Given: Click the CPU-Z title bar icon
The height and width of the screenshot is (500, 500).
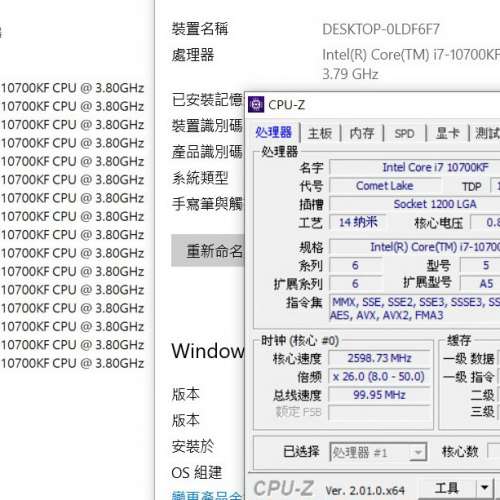Looking at the screenshot, I should tap(256, 105).
